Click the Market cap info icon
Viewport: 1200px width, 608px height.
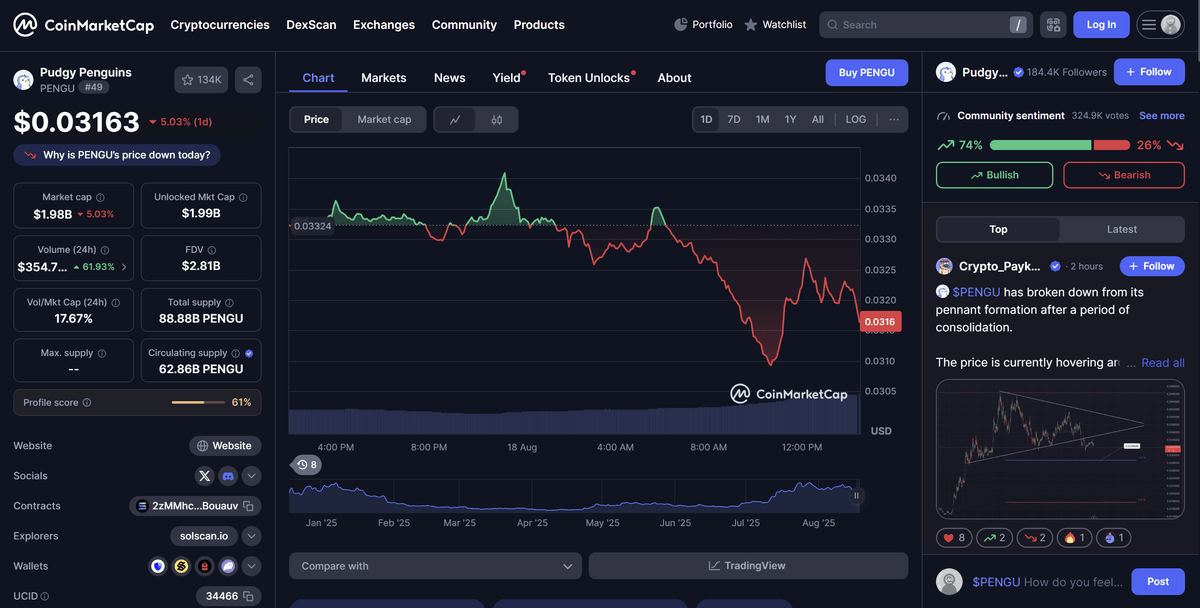click(x=100, y=198)
